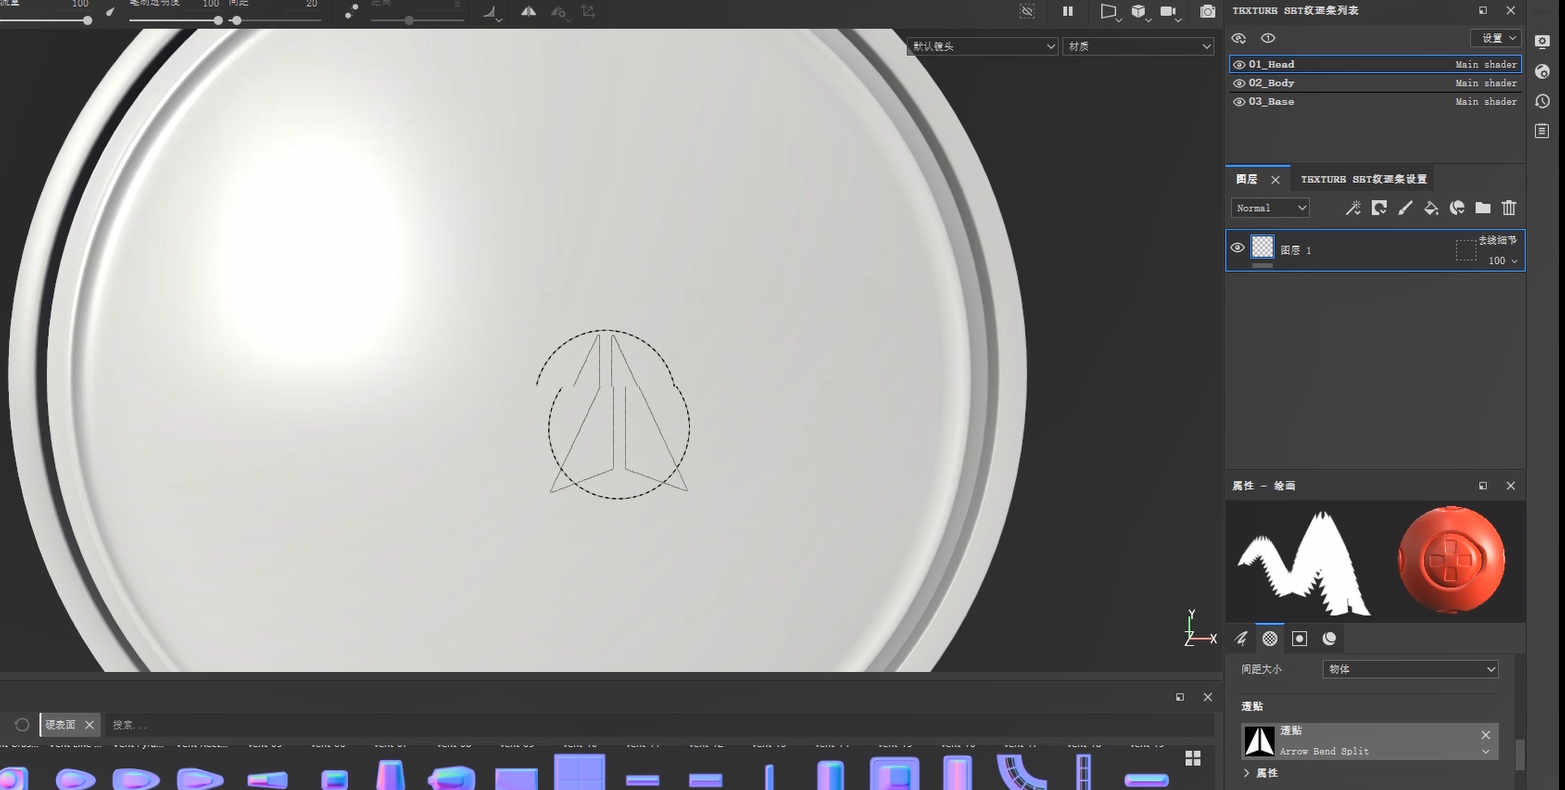Add a fill layer in the layers panel
The image size is (1565, 790).
coord(1430,207)
